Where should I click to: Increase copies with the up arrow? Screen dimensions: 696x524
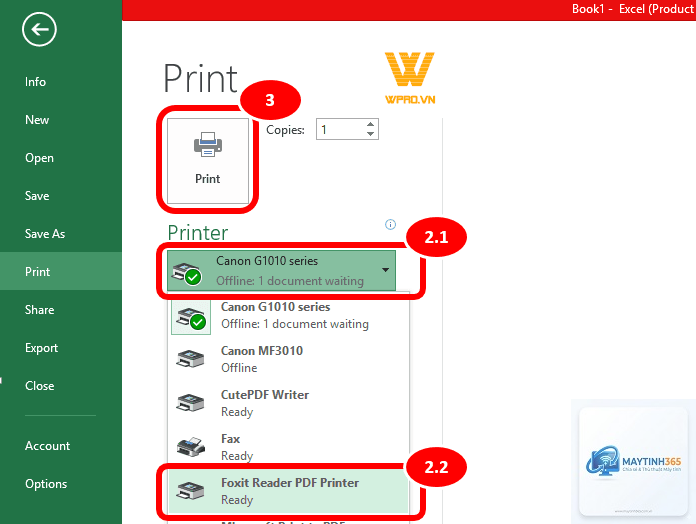coord(371,124)
